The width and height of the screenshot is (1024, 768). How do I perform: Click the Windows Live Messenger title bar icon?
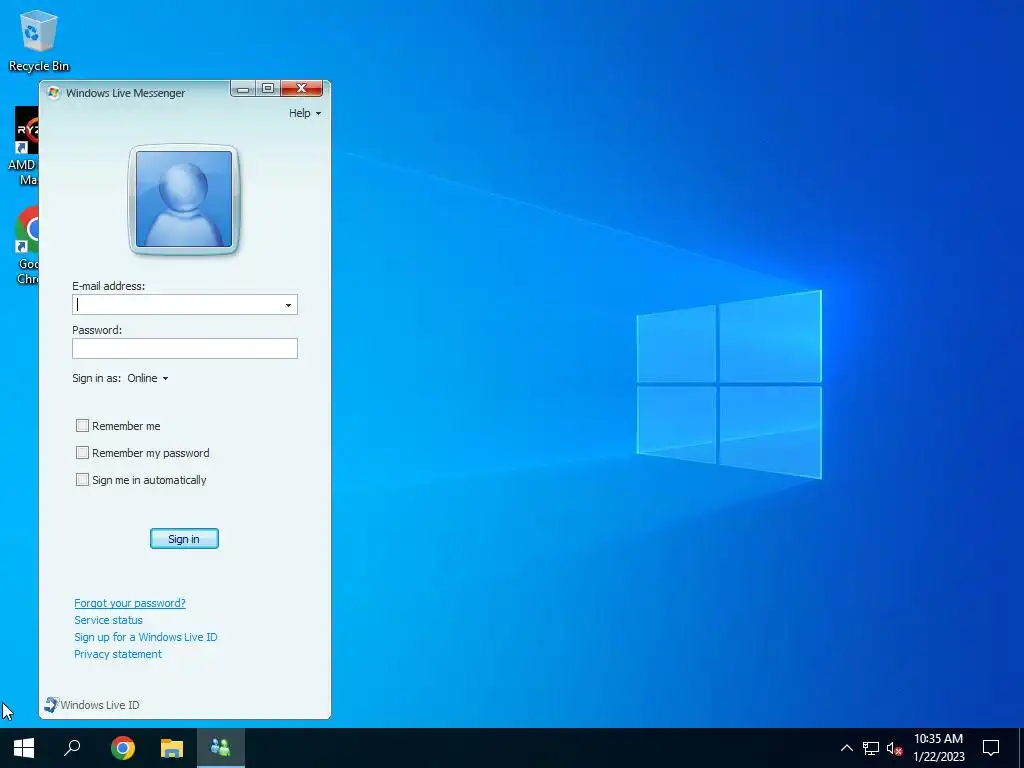tap(54, 93)
